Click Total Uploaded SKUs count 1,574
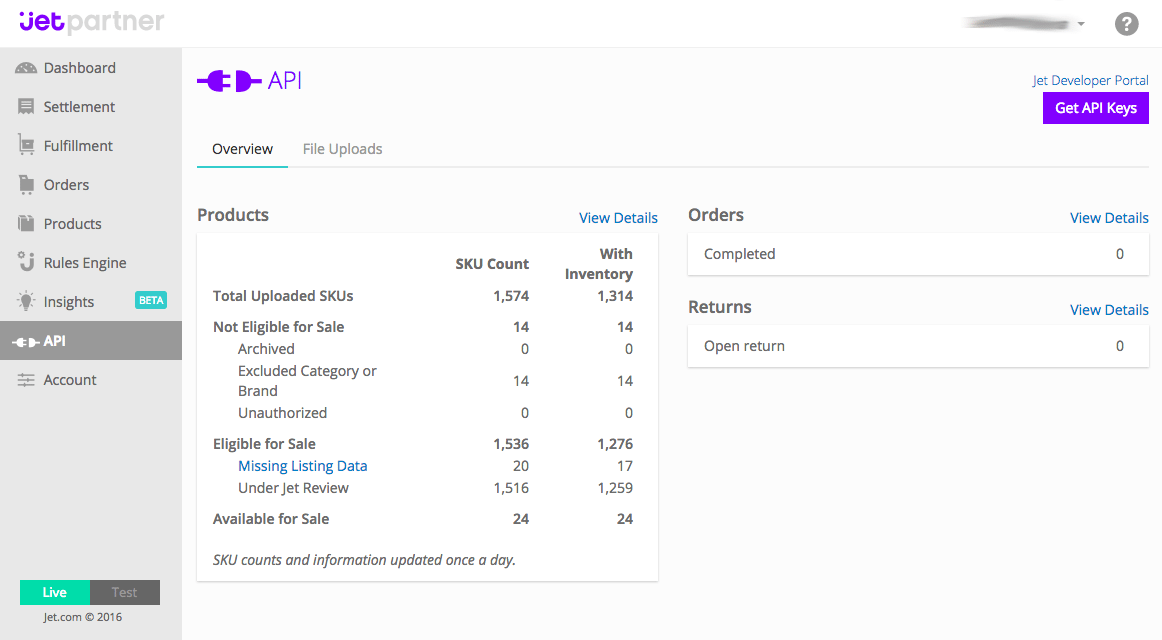1162x640 pixels. (511, 296)
